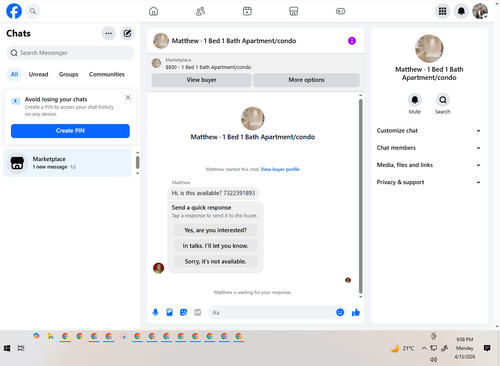Attach a file with the photo icon
The height and width of the screenshot is (366, 500).
click(x=169, y=312)
